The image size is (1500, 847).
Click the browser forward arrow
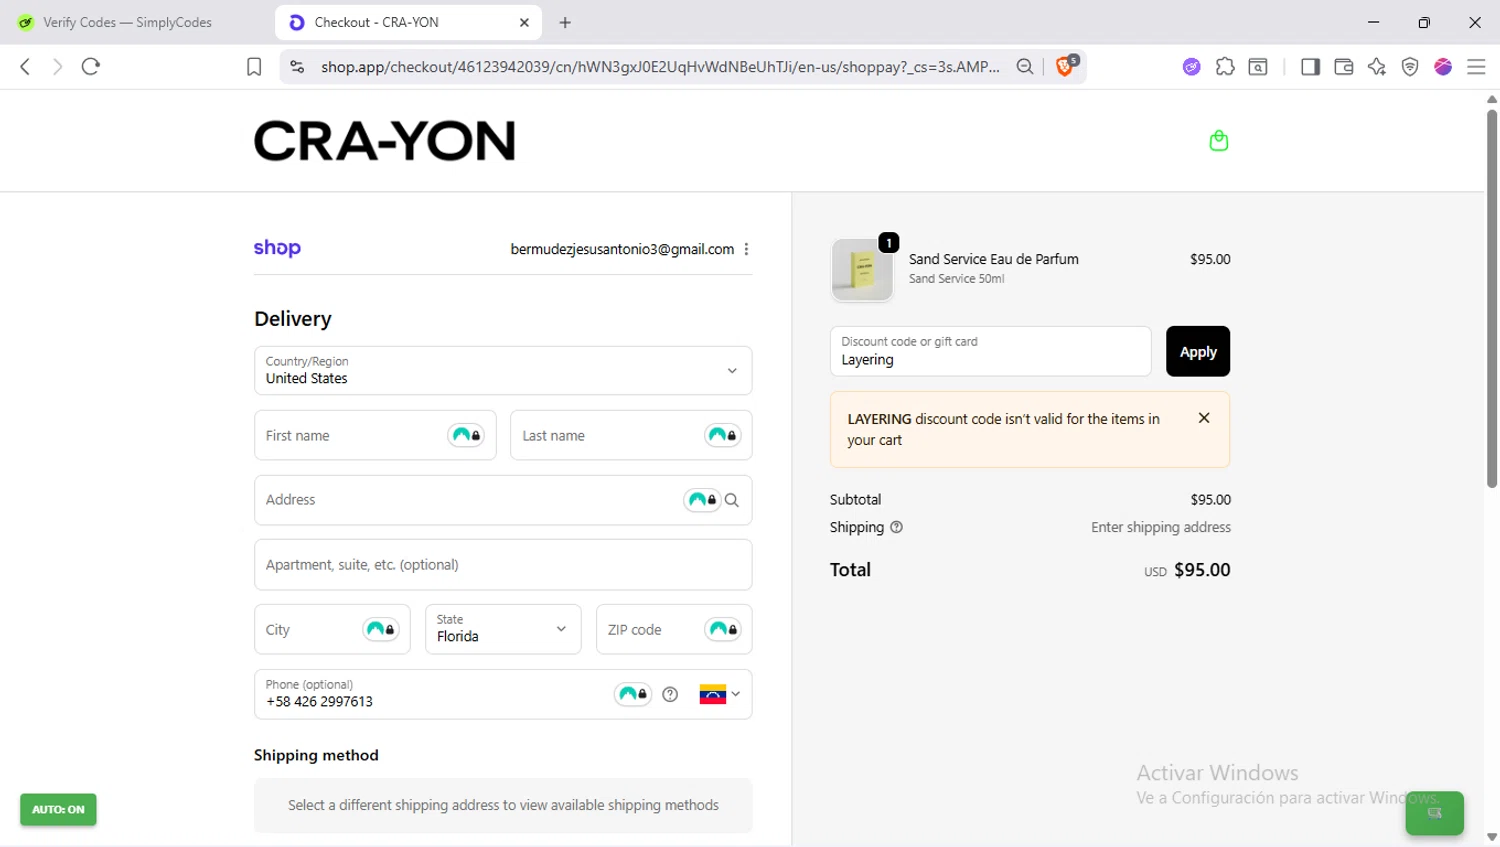(x=57, y=67)
